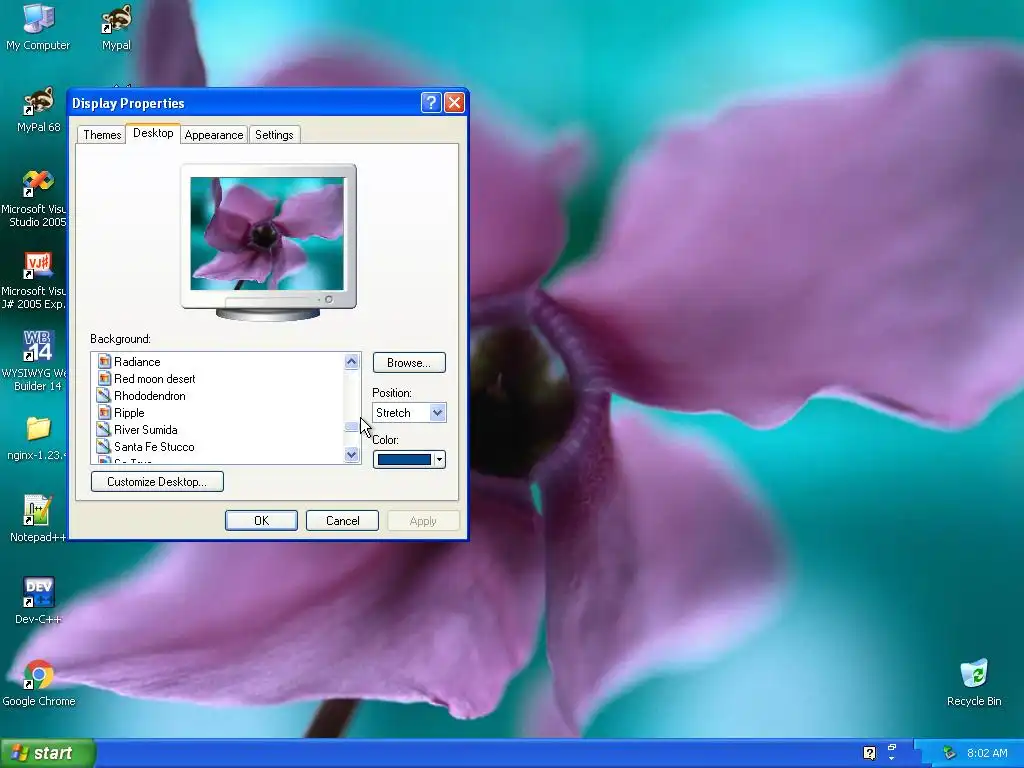
Task: Click the Apply button
Action: [423, 520]
